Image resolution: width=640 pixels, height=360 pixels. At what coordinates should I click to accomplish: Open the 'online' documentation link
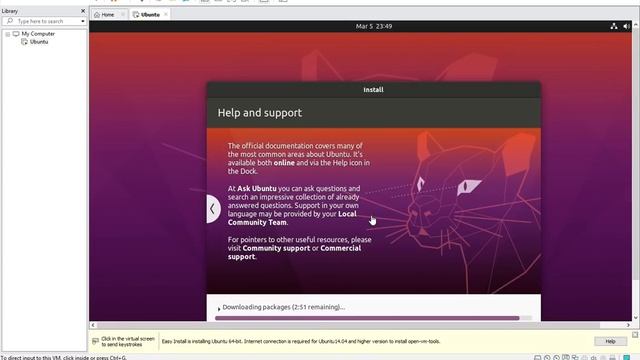point(284,163)
